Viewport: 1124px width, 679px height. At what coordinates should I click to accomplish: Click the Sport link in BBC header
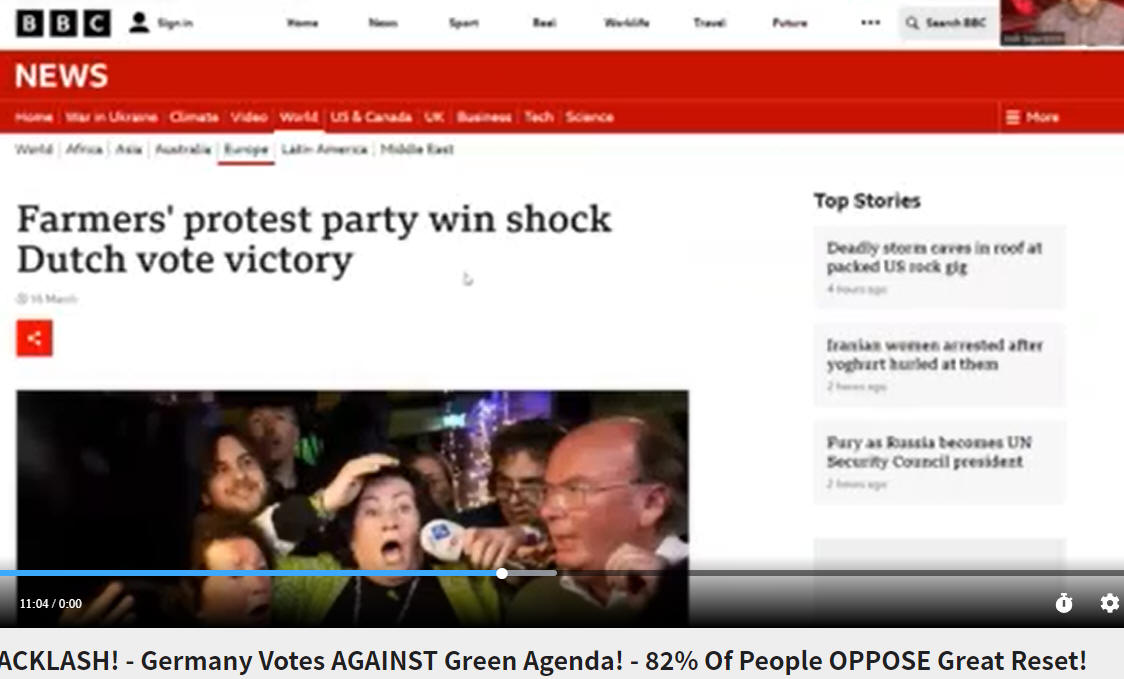[464, 23]
